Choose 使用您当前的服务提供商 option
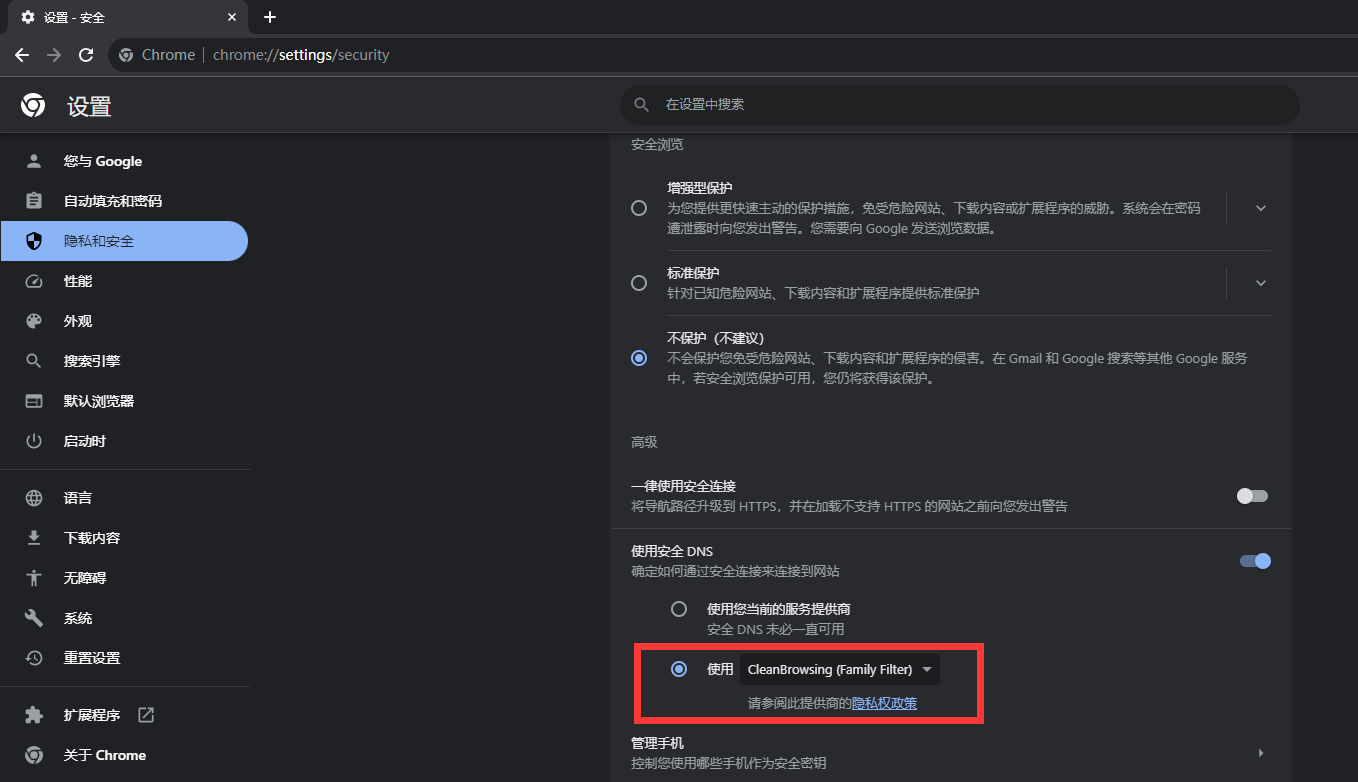This screenshot has height=782, width=1358. coord(679,609)
